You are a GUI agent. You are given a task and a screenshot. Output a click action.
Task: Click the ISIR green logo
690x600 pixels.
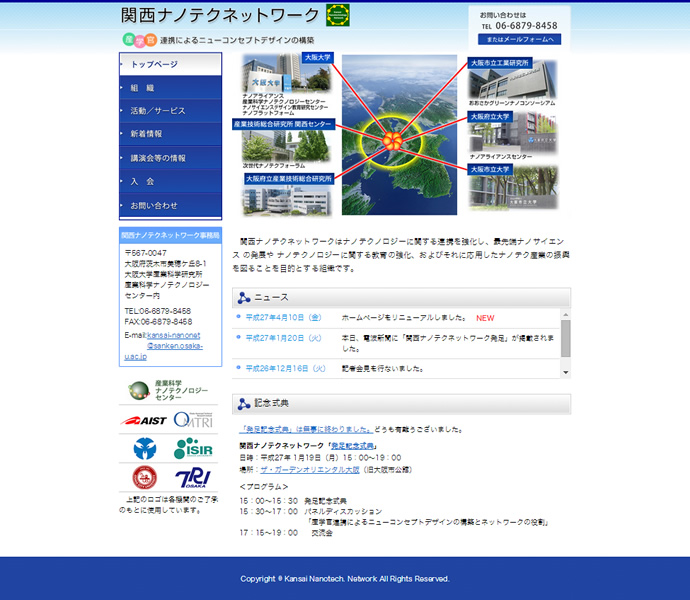tap(193, 448)
